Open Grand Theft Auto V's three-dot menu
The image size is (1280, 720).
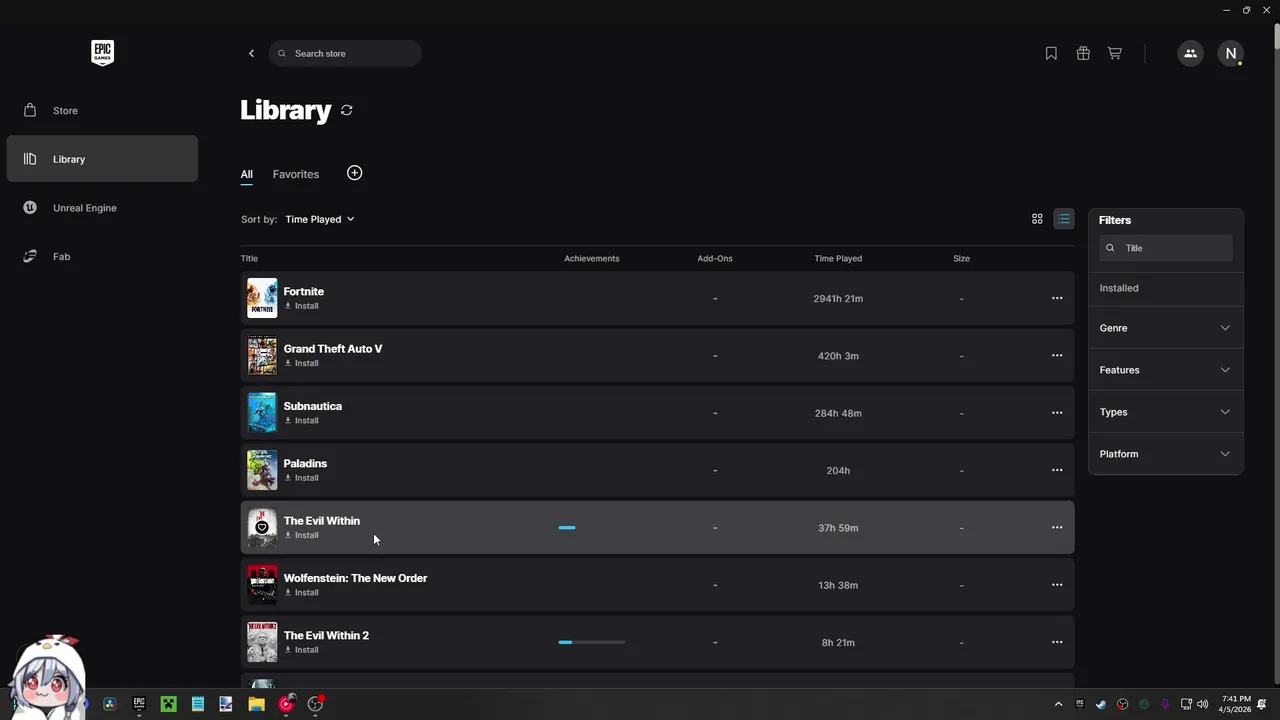coord(1057,355)
